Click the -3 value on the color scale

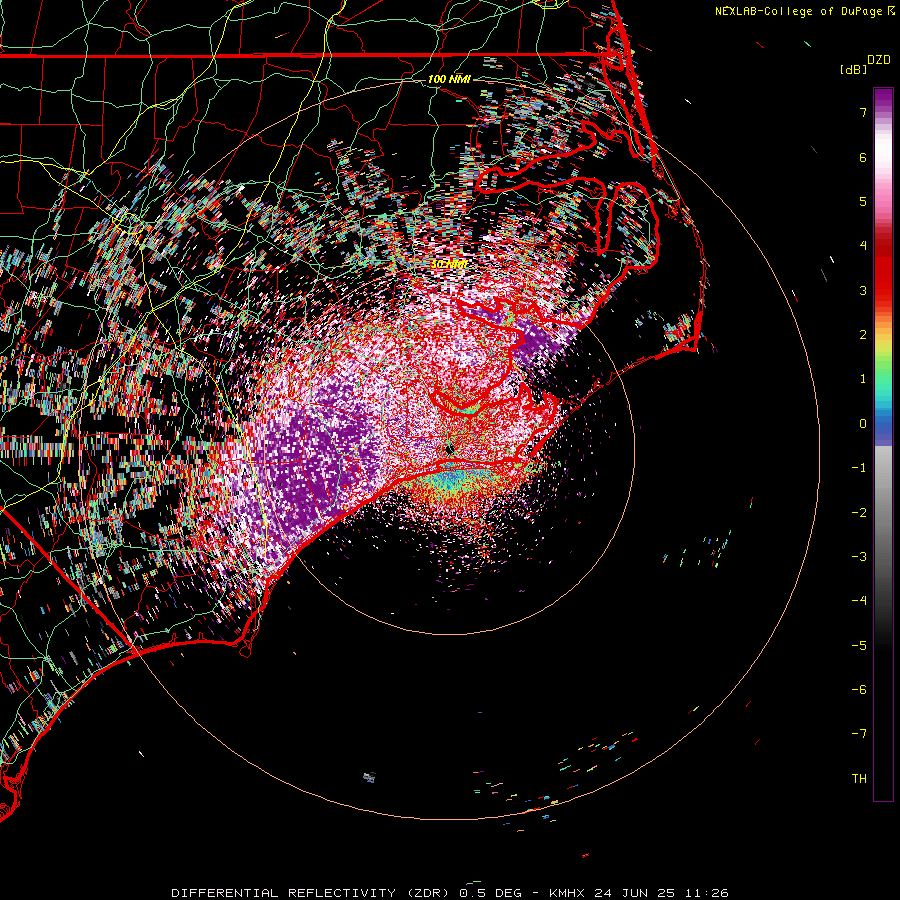point(859,557)
